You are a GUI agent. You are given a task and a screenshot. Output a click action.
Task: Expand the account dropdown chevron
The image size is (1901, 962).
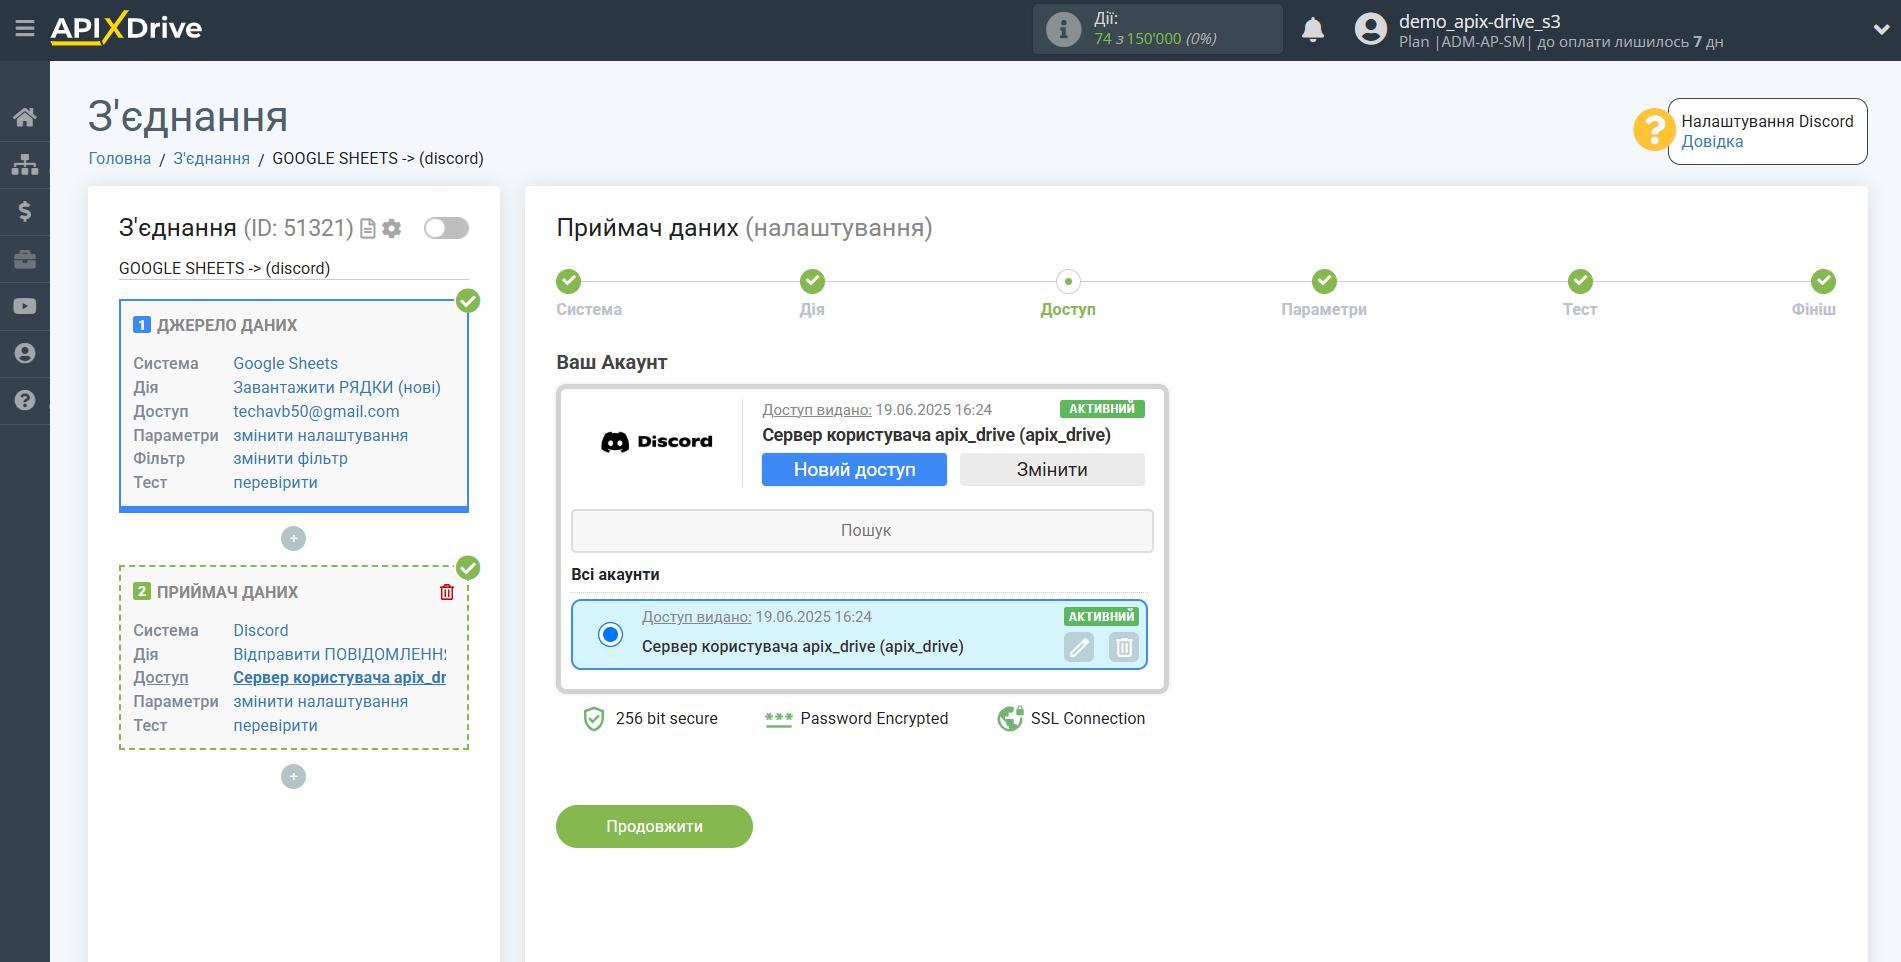[x=1880, y=30]
